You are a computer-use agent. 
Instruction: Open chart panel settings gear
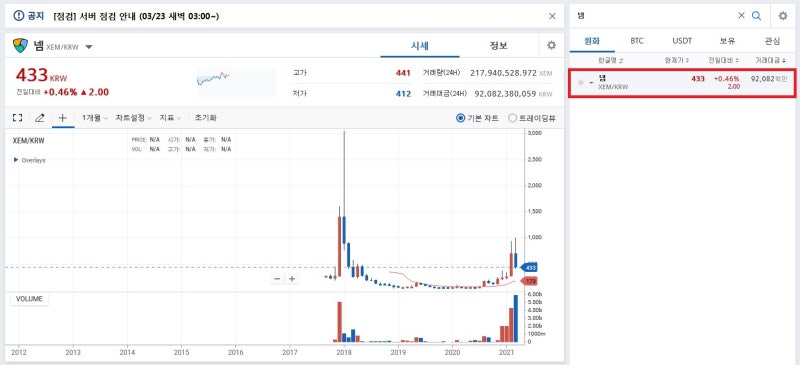pyautogui.click(x=551, y=45)
